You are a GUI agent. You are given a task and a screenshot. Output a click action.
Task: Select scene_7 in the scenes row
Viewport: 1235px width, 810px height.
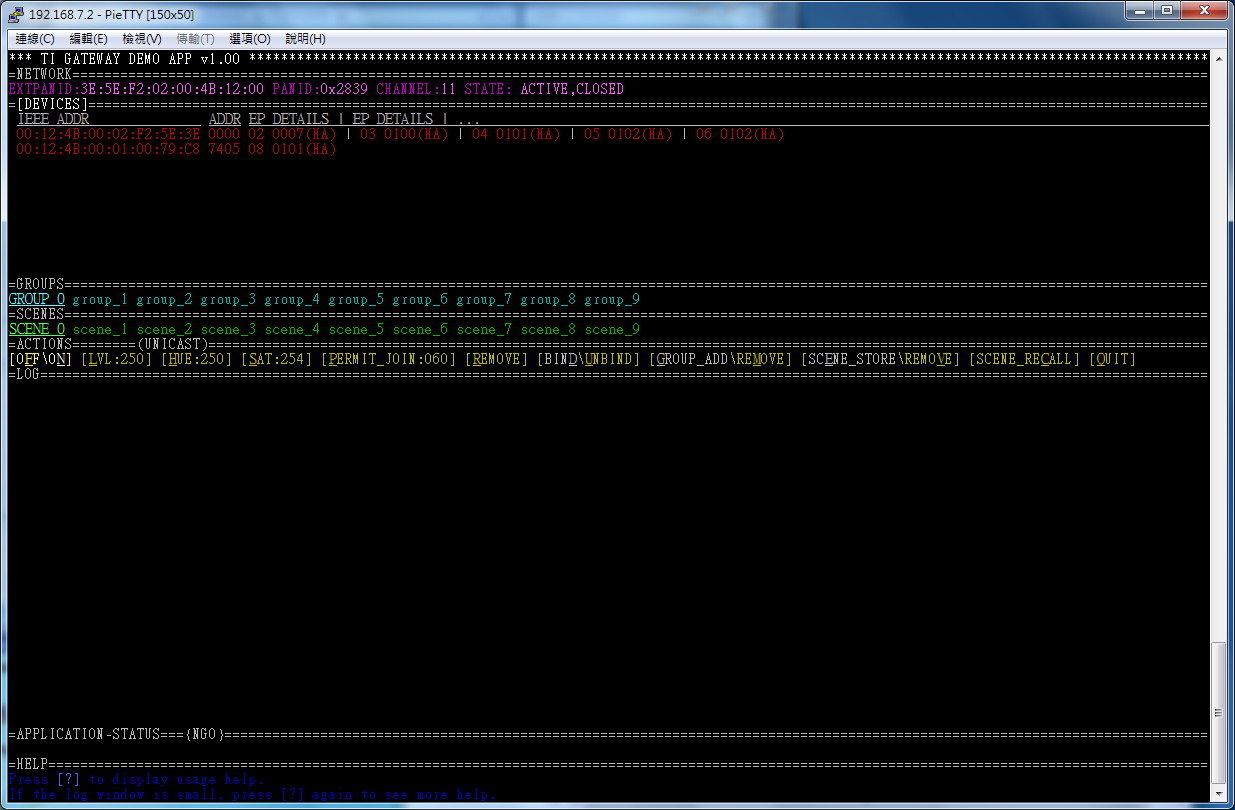tap(484, 329)
